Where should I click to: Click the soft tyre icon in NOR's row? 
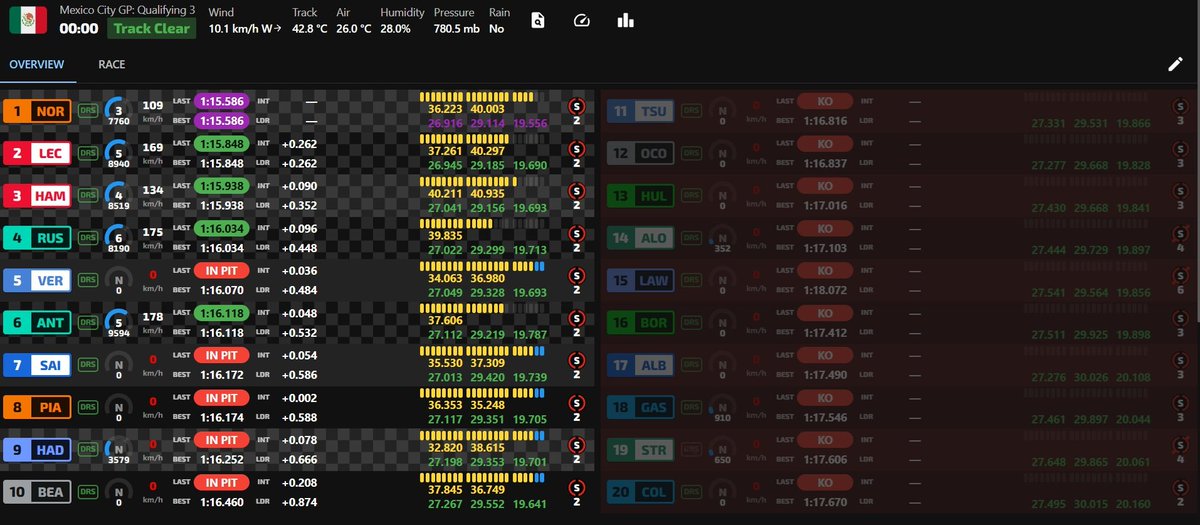(x=577, y=105)
